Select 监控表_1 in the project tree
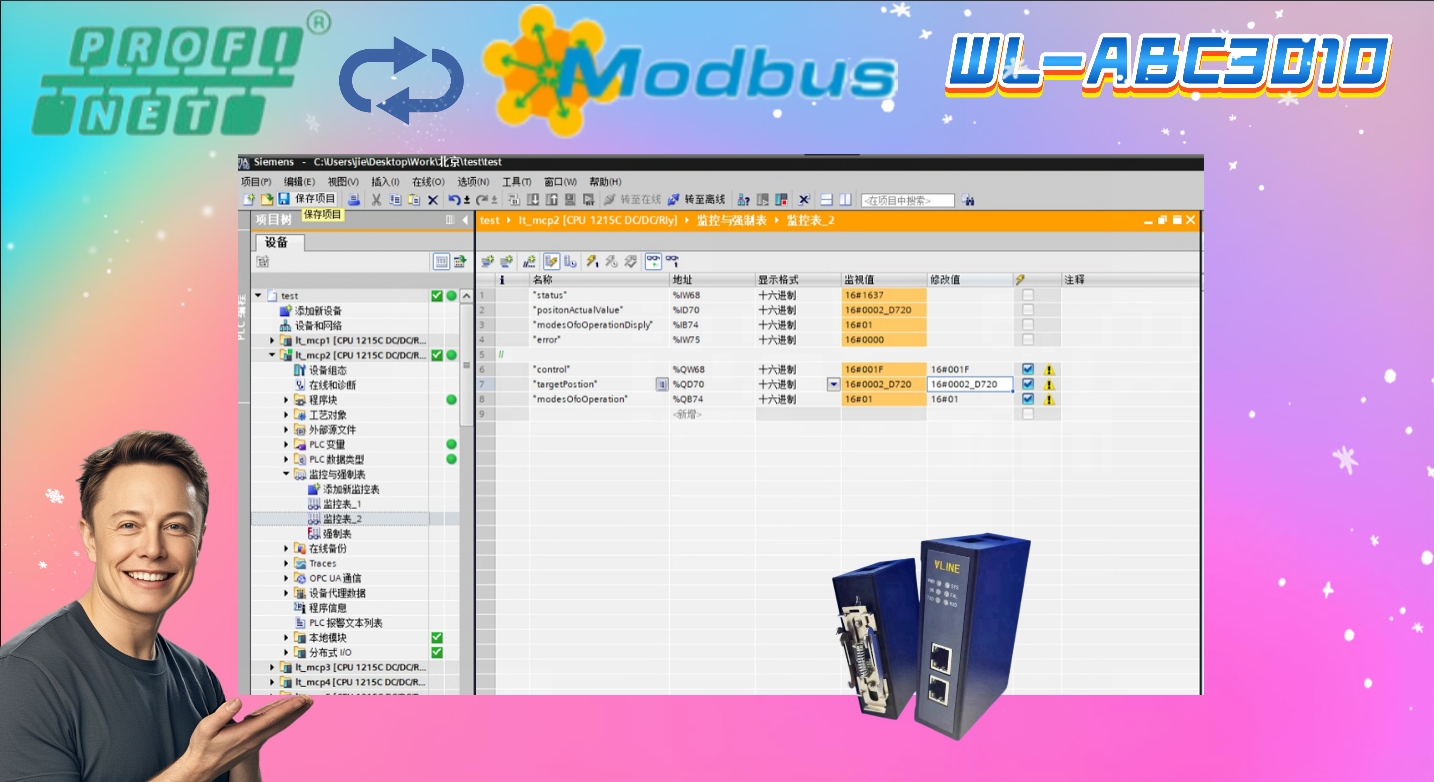The image size is (1434, 782). coord(334,504)
